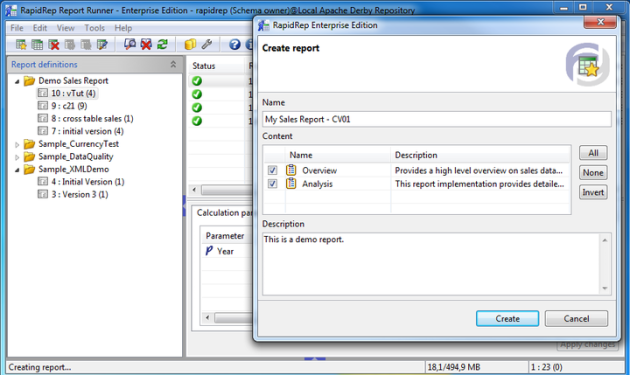Click the delete report red X table icon
This screenshot has width=630, height=375.
coord(53,45)
